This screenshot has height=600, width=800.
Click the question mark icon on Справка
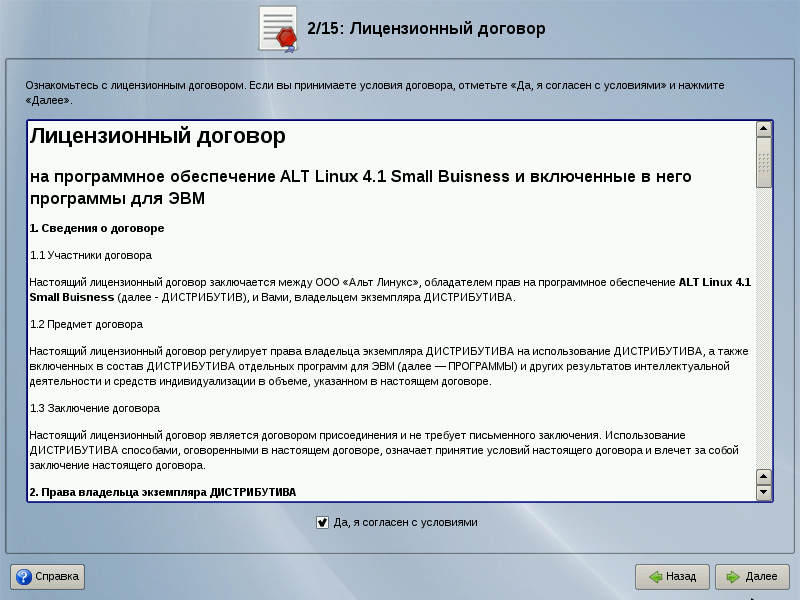coord(23,577)
